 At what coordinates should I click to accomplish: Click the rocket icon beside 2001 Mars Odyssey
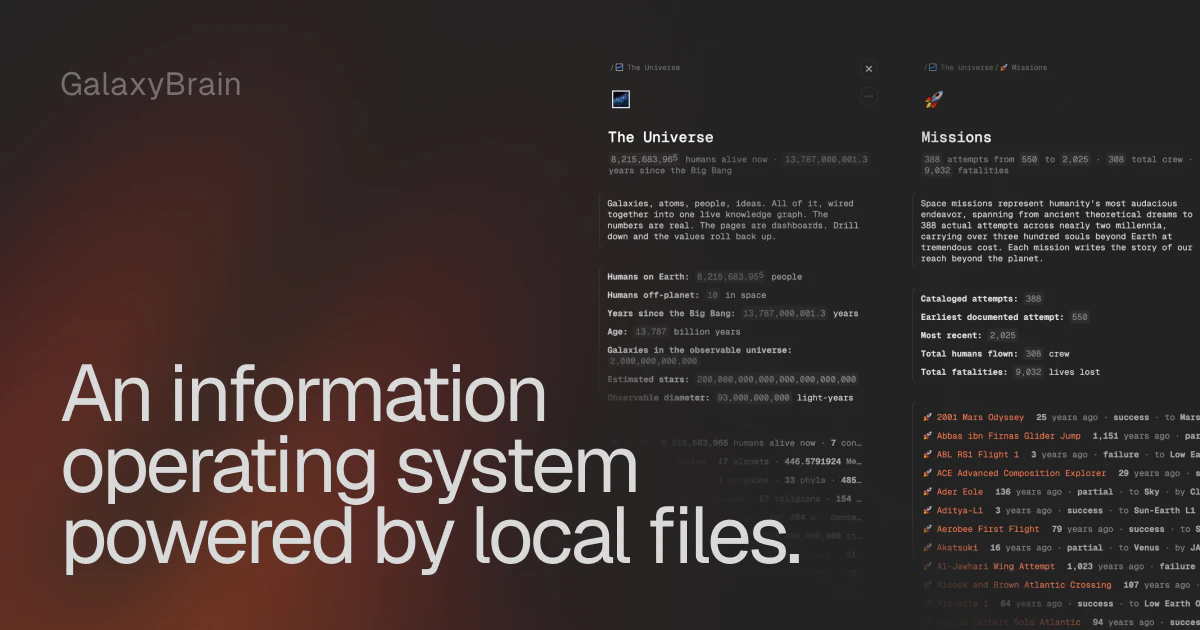tap(928, 417)
